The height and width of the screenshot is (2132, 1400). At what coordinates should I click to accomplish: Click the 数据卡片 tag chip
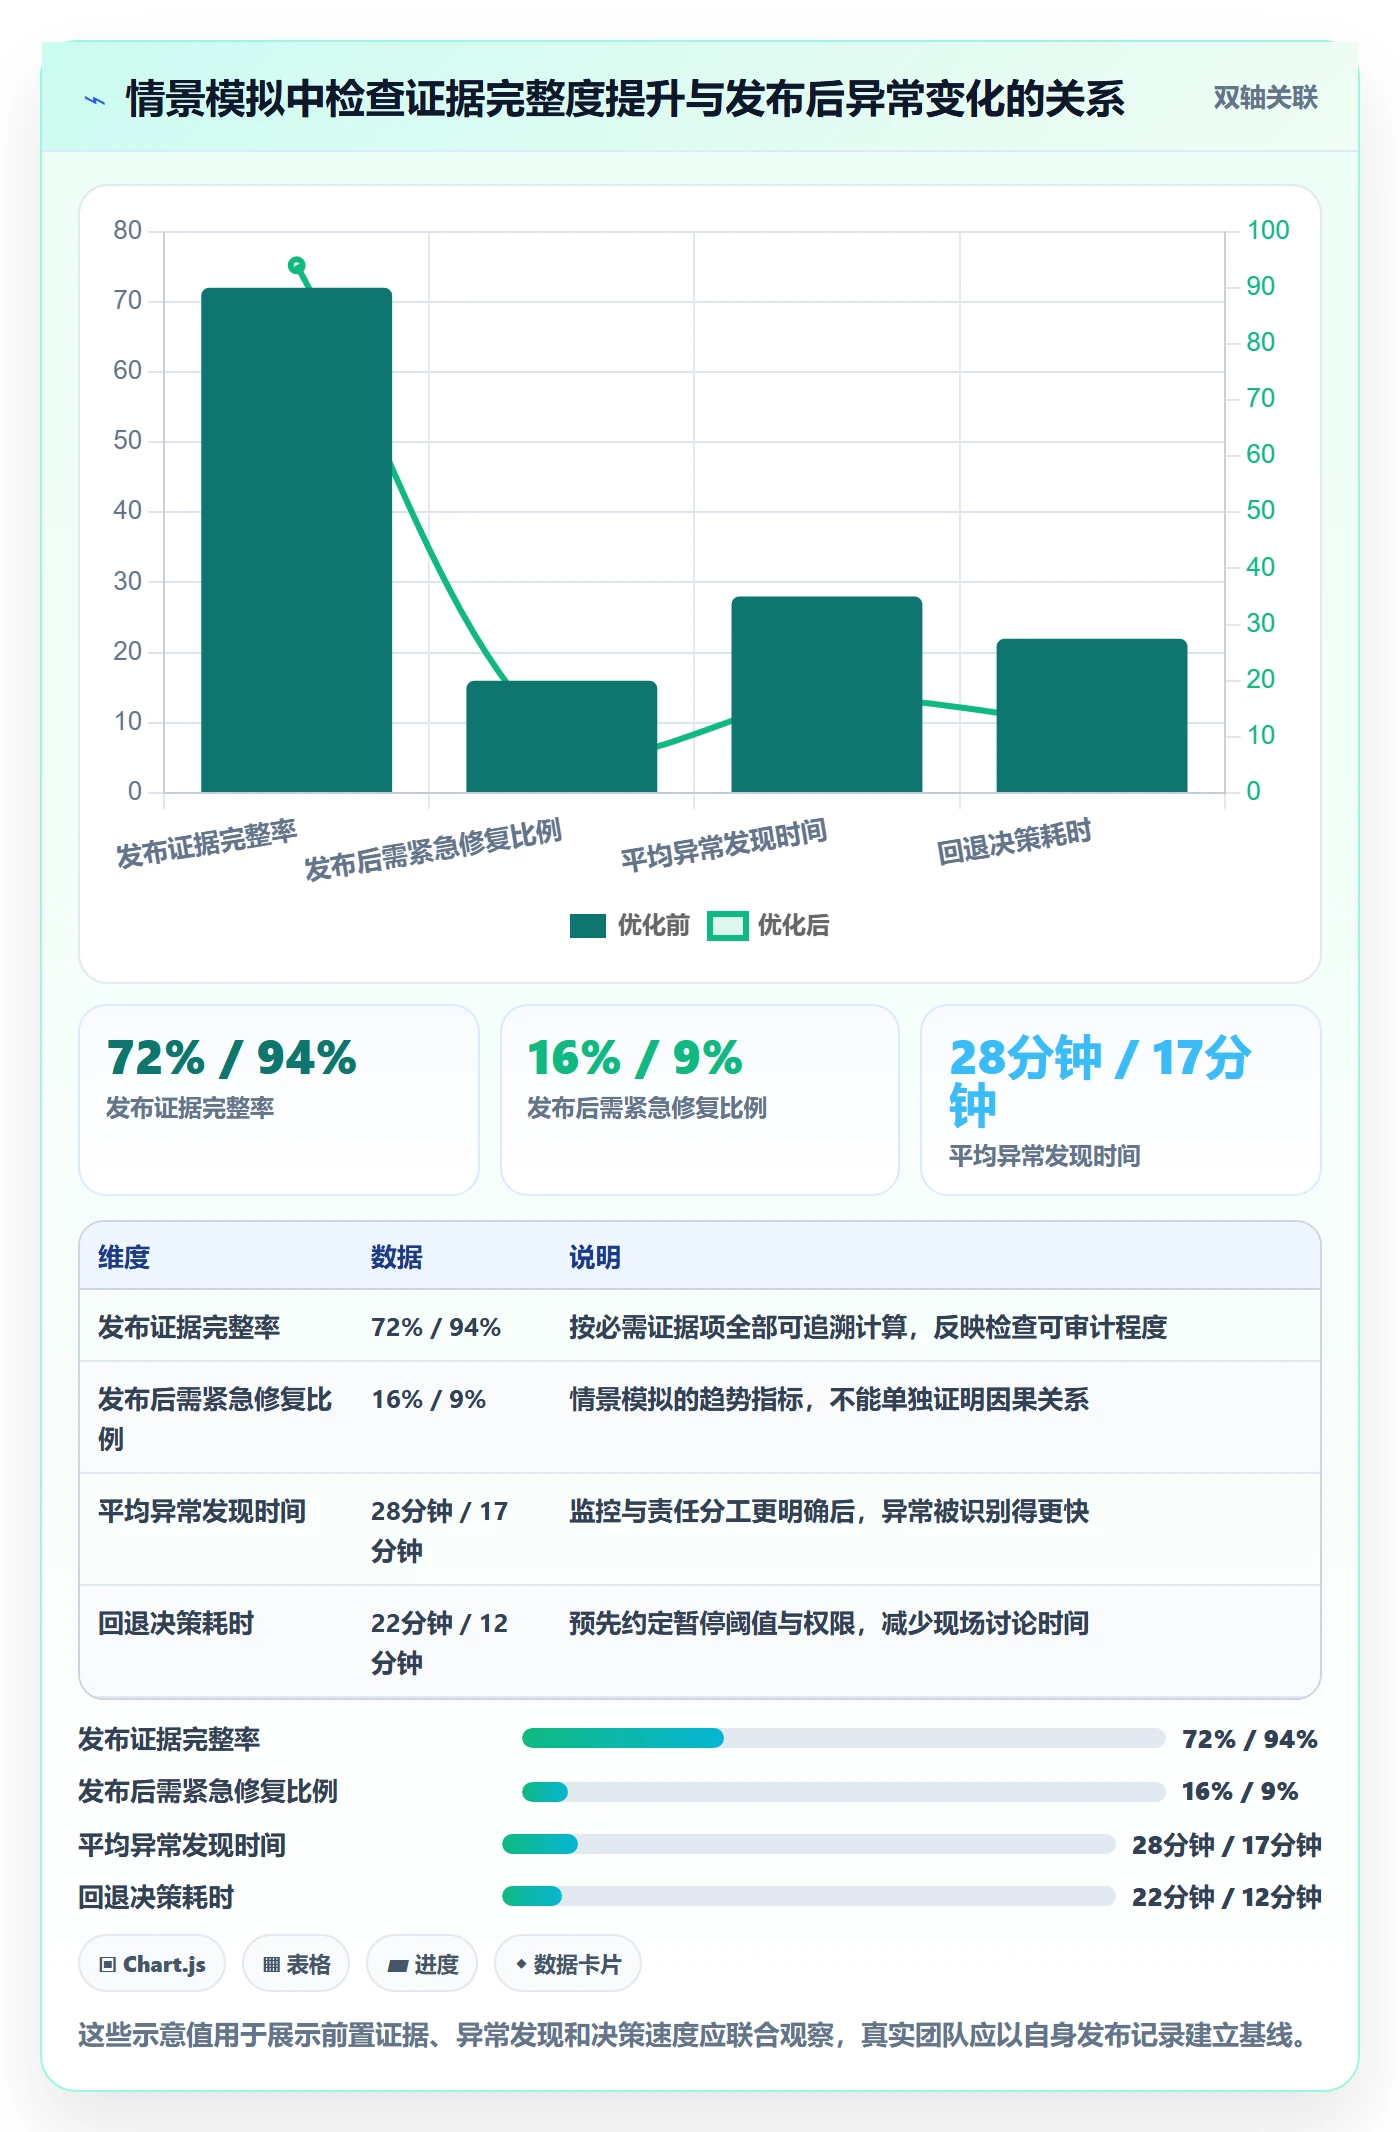tap(567, 1964)
